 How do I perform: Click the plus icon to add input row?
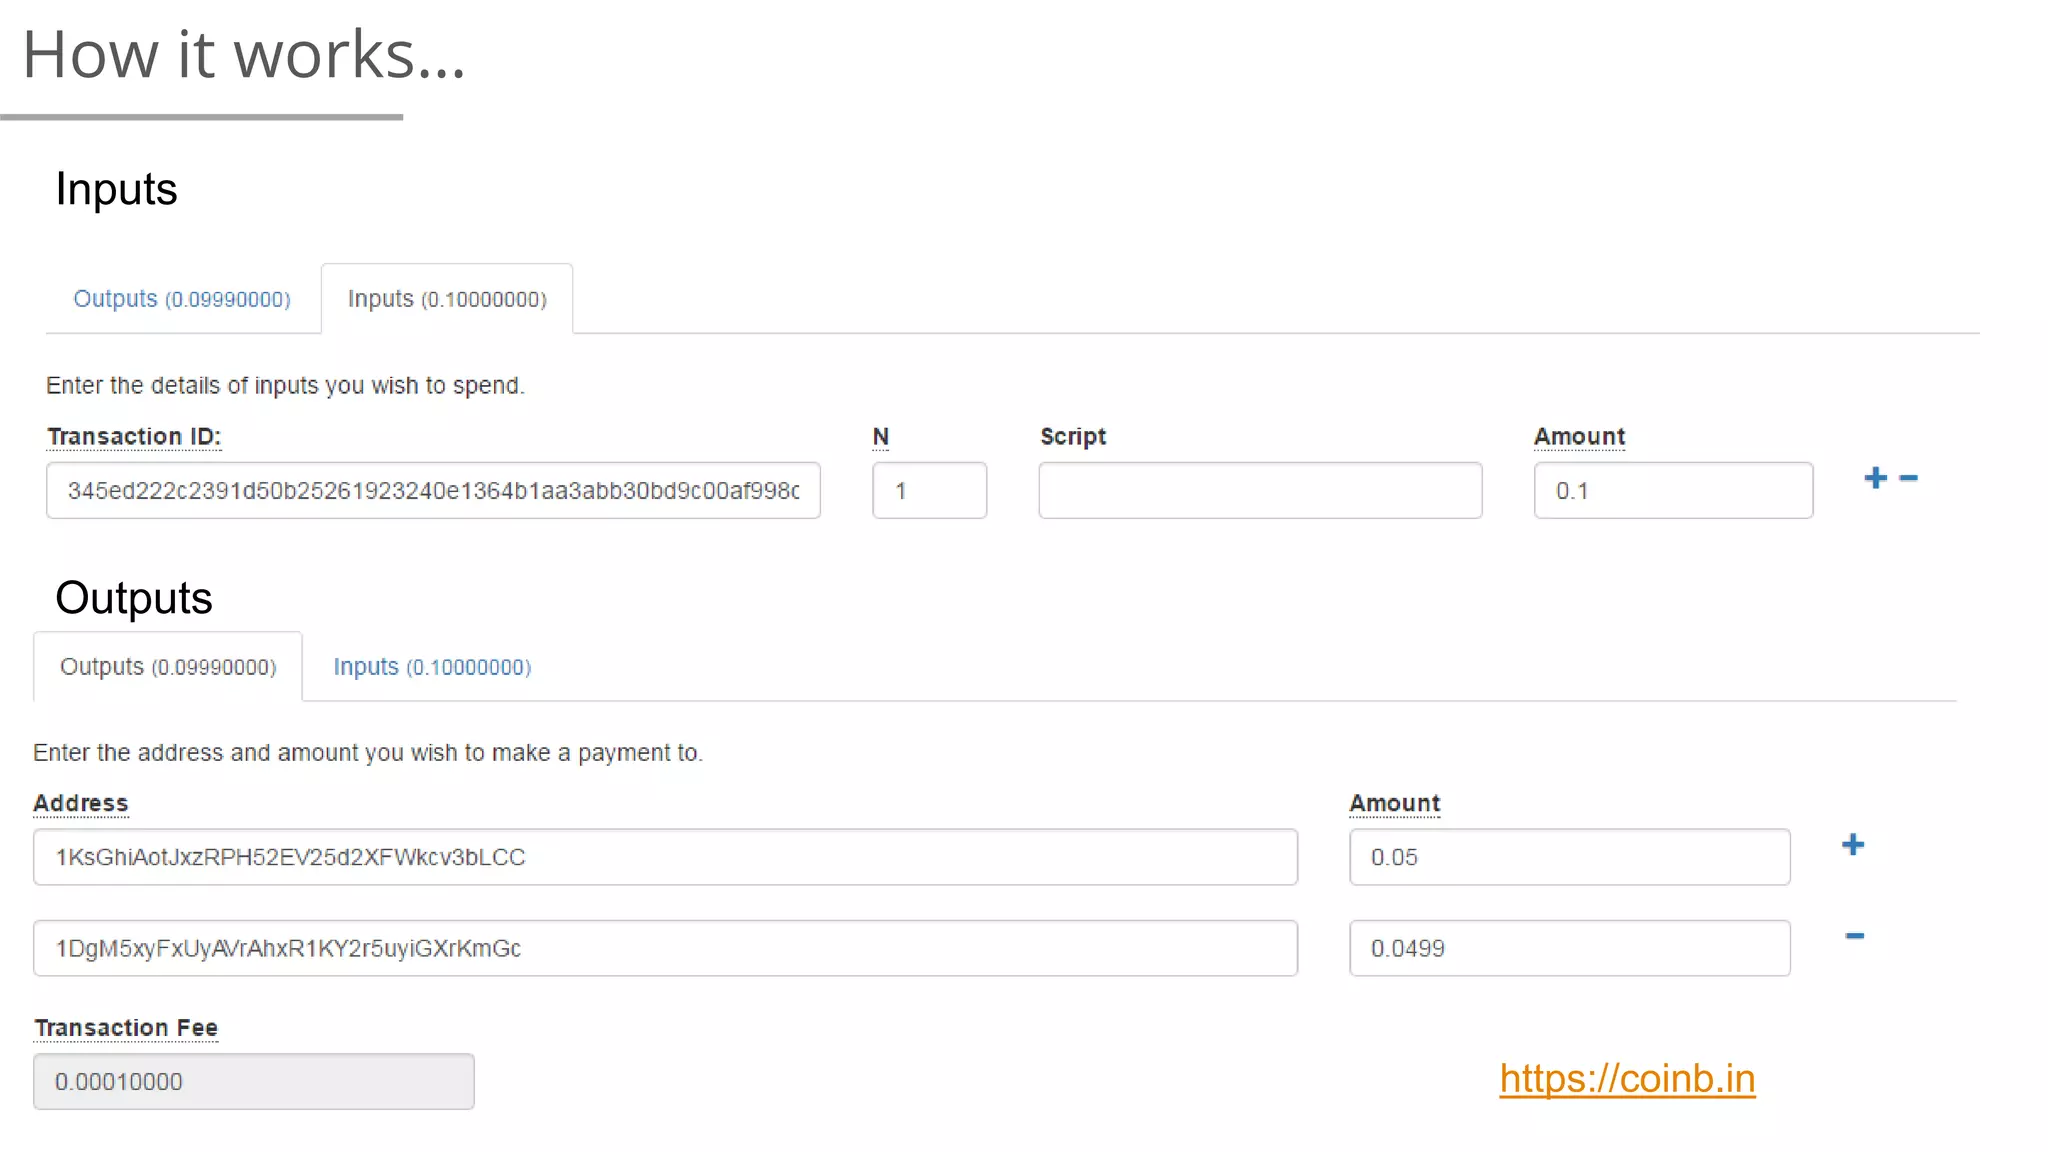(1875, 478)
